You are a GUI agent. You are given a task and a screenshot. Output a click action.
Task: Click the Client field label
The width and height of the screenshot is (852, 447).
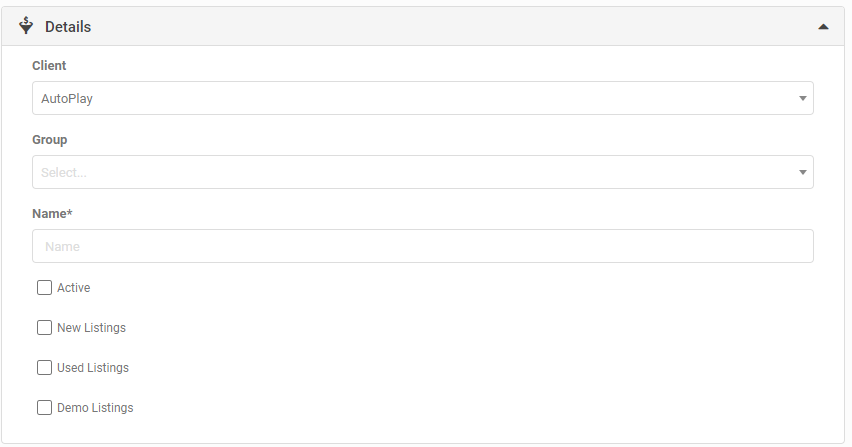(x=49, y=65)
